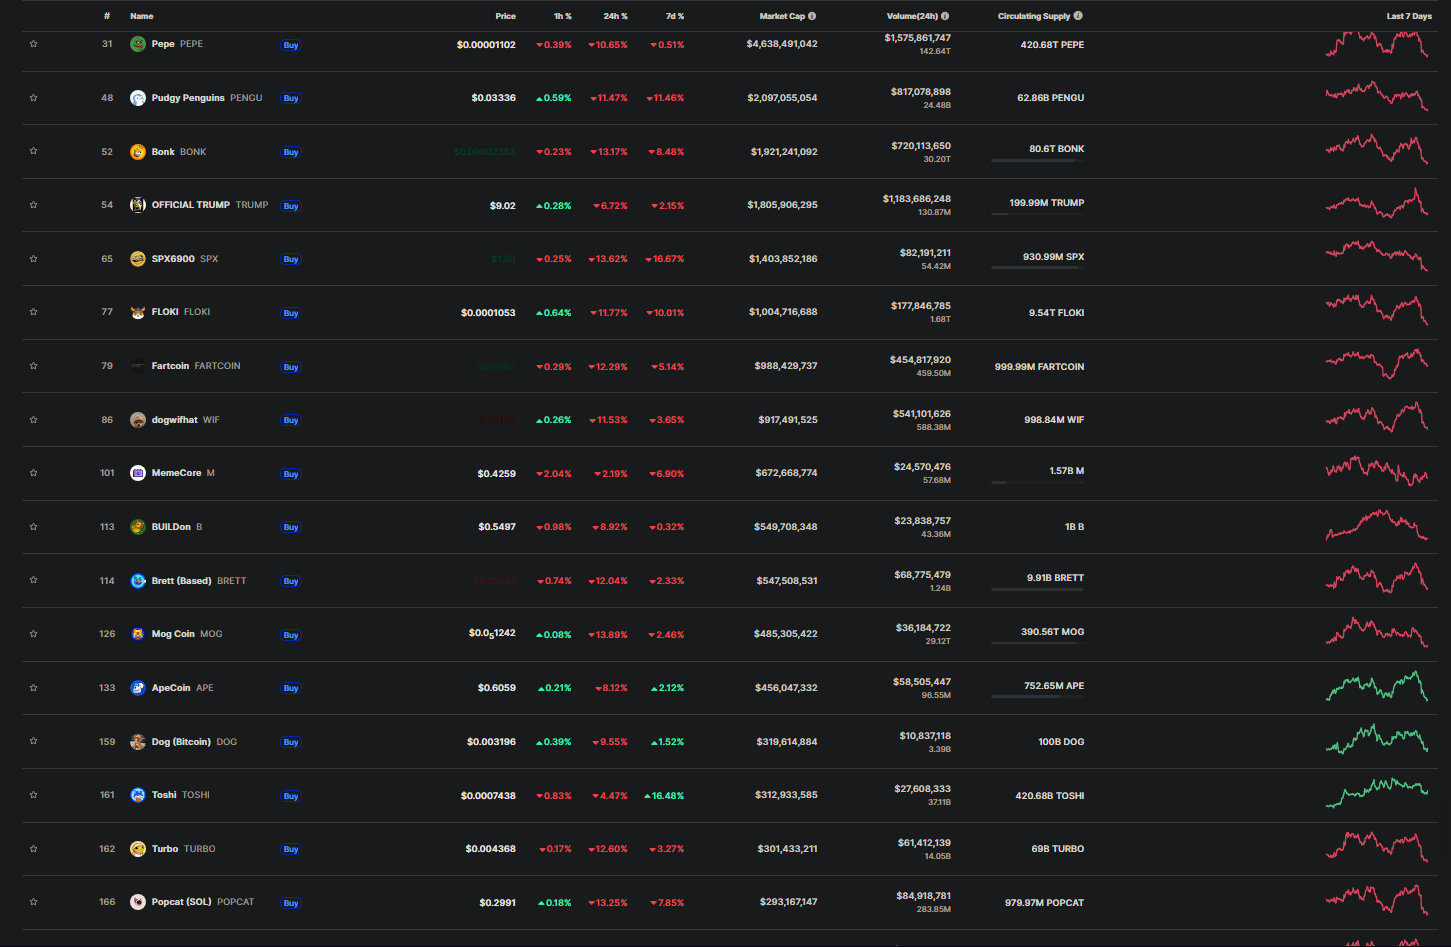Sort coins by Market Cap header
The width and height of the screenshot is (1451, 947).
point(782,16)
